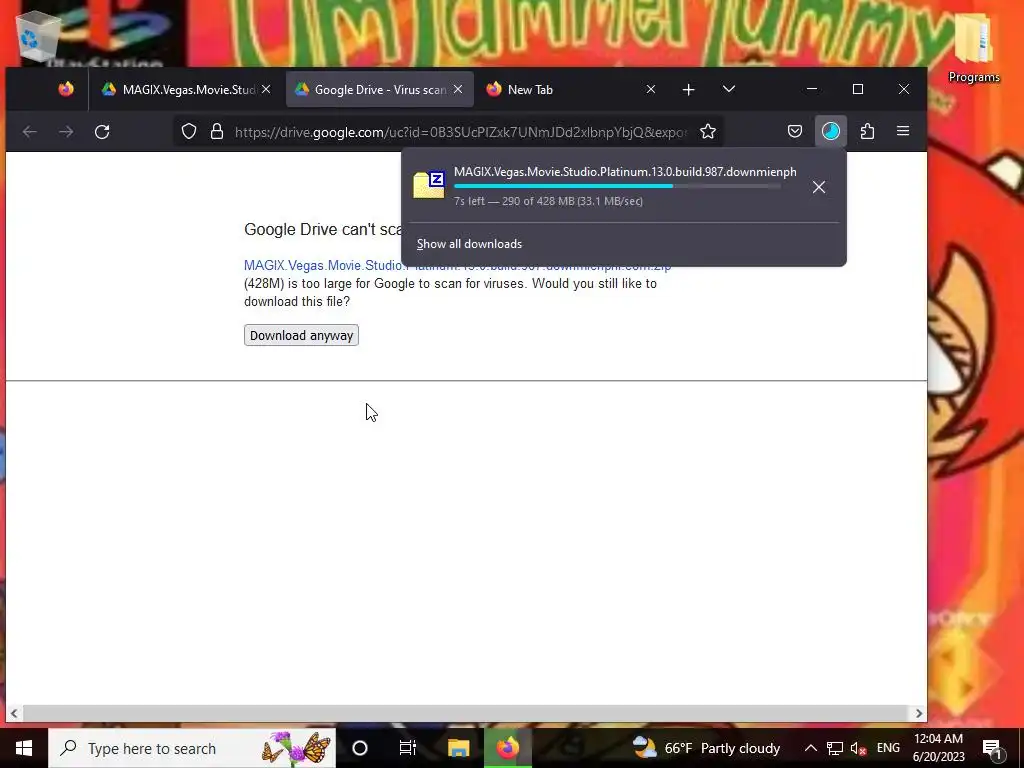Open the 66°F Partly cloudy weather widget
Viewport: 1024px width, 768px height.
click(707, 748)
